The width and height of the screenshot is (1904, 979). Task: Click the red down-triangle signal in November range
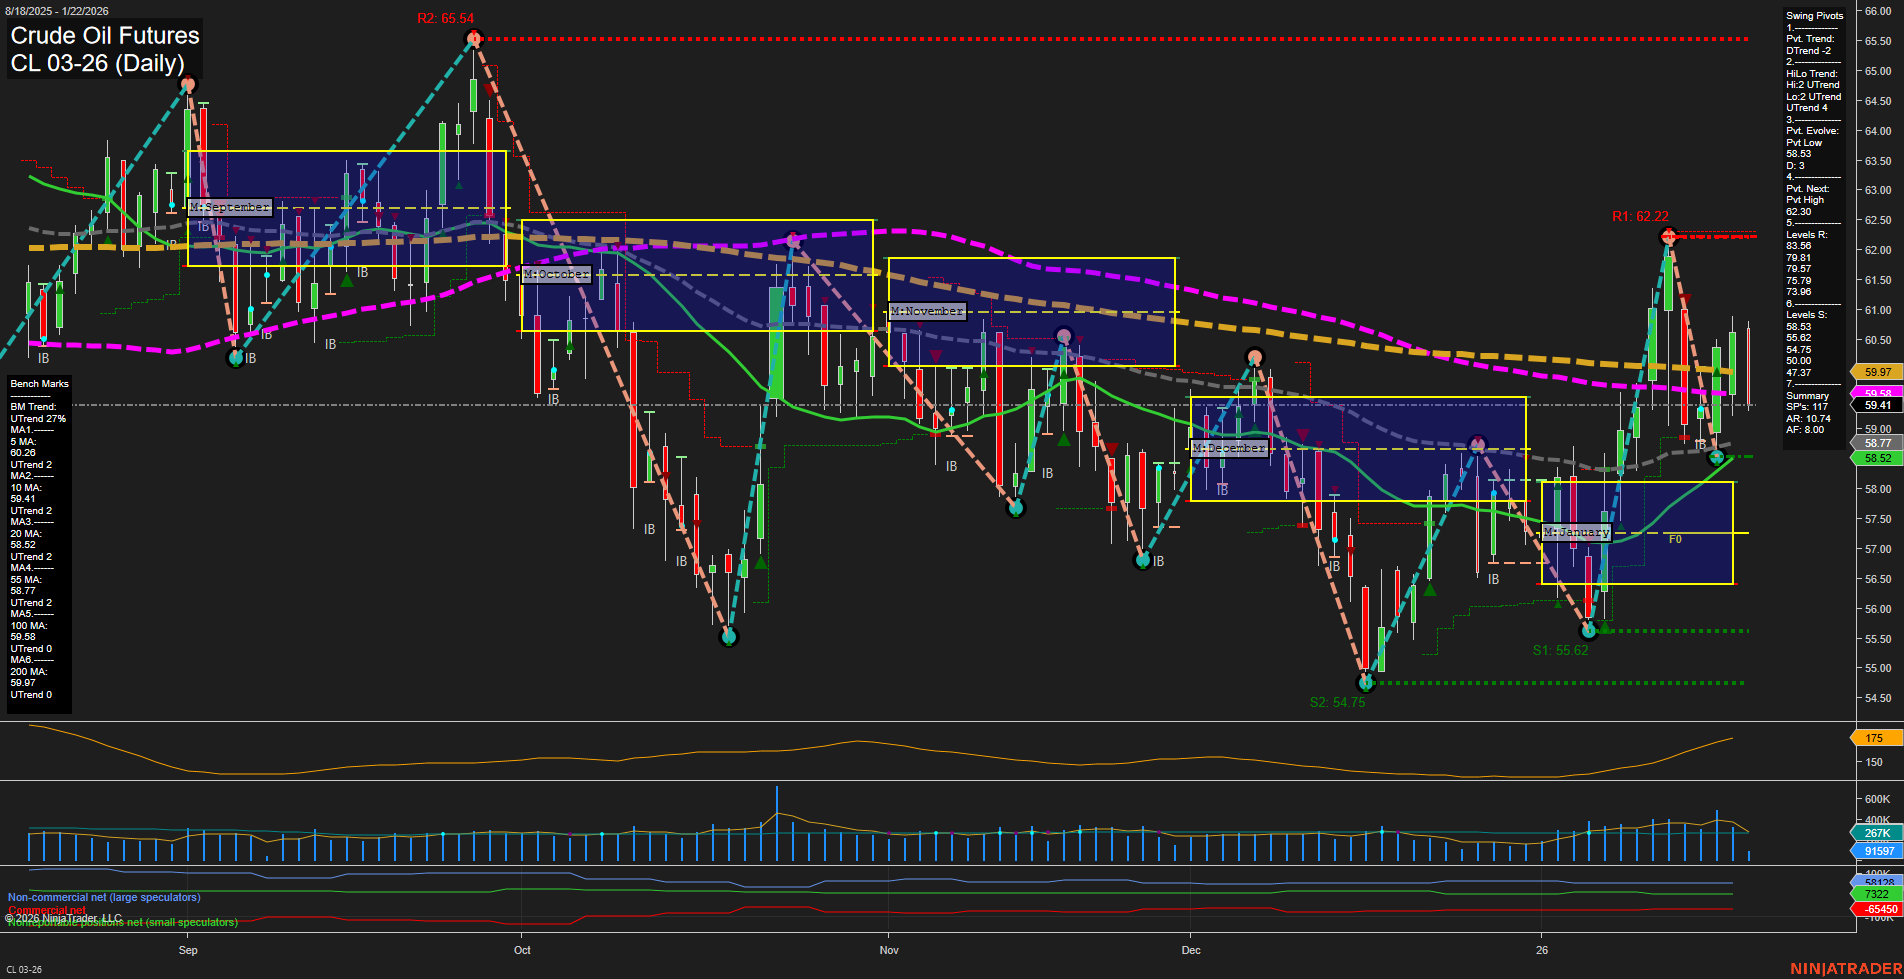(x=936, y=357)
